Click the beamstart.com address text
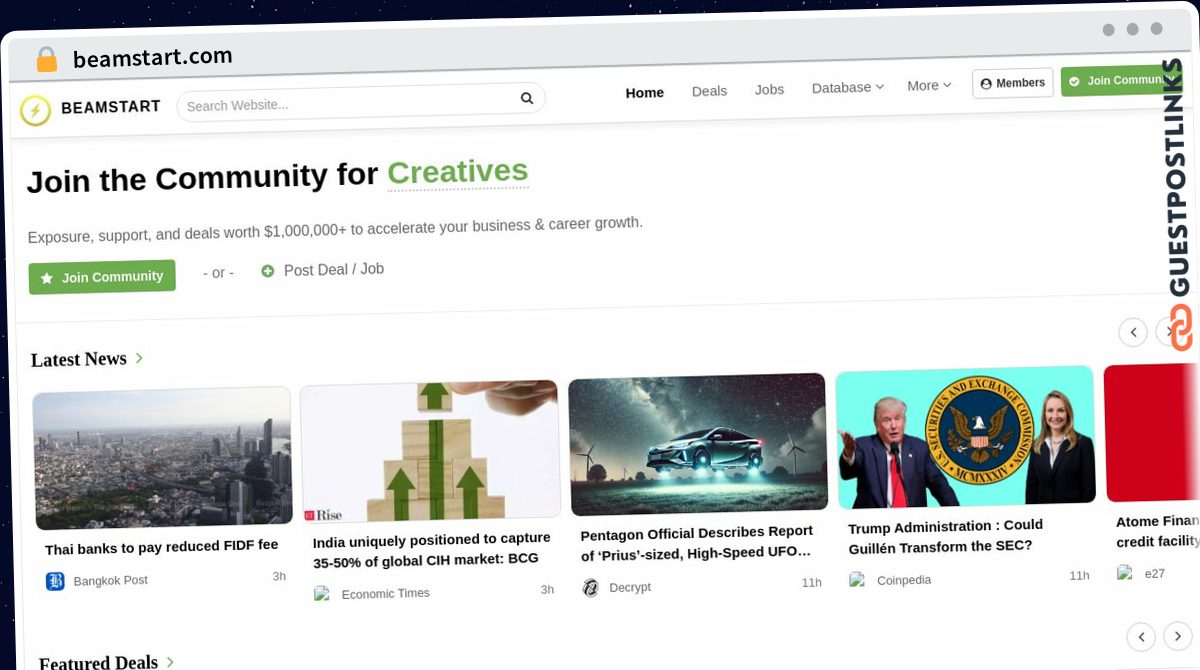This screenshot has width=1200, height=670. [152, 58]
